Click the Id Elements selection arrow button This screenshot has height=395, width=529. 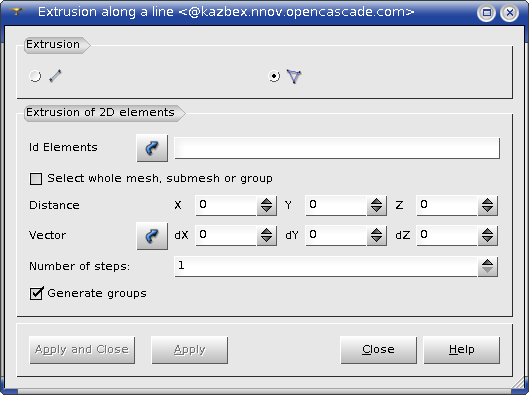tap(152, 148)
